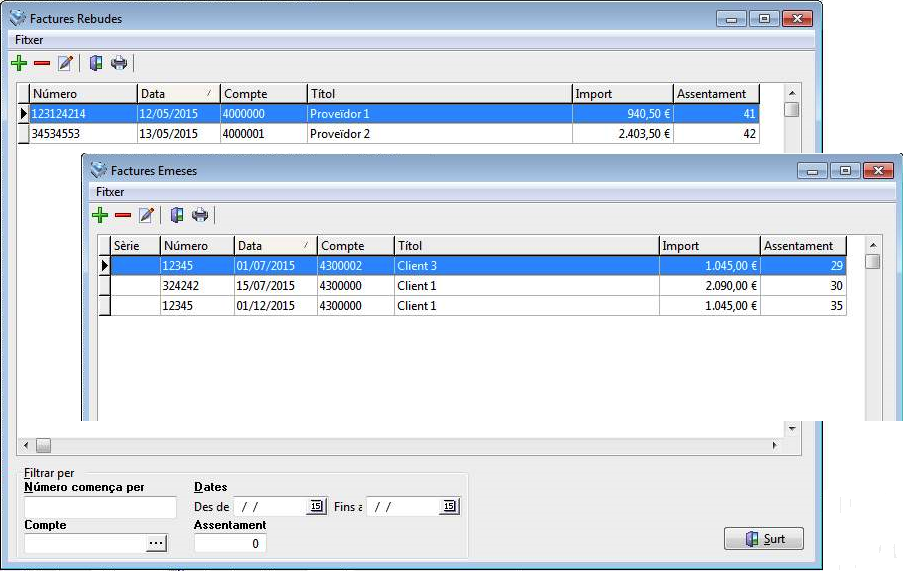The height and width of the screenshot is (571, 904).
Task: Sort by Títol column in Factures Rebudes
Action: point(439,93)
